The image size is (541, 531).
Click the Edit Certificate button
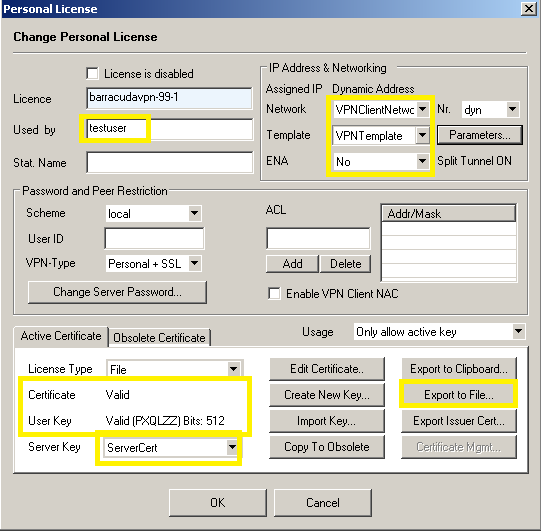click(327, 369)
